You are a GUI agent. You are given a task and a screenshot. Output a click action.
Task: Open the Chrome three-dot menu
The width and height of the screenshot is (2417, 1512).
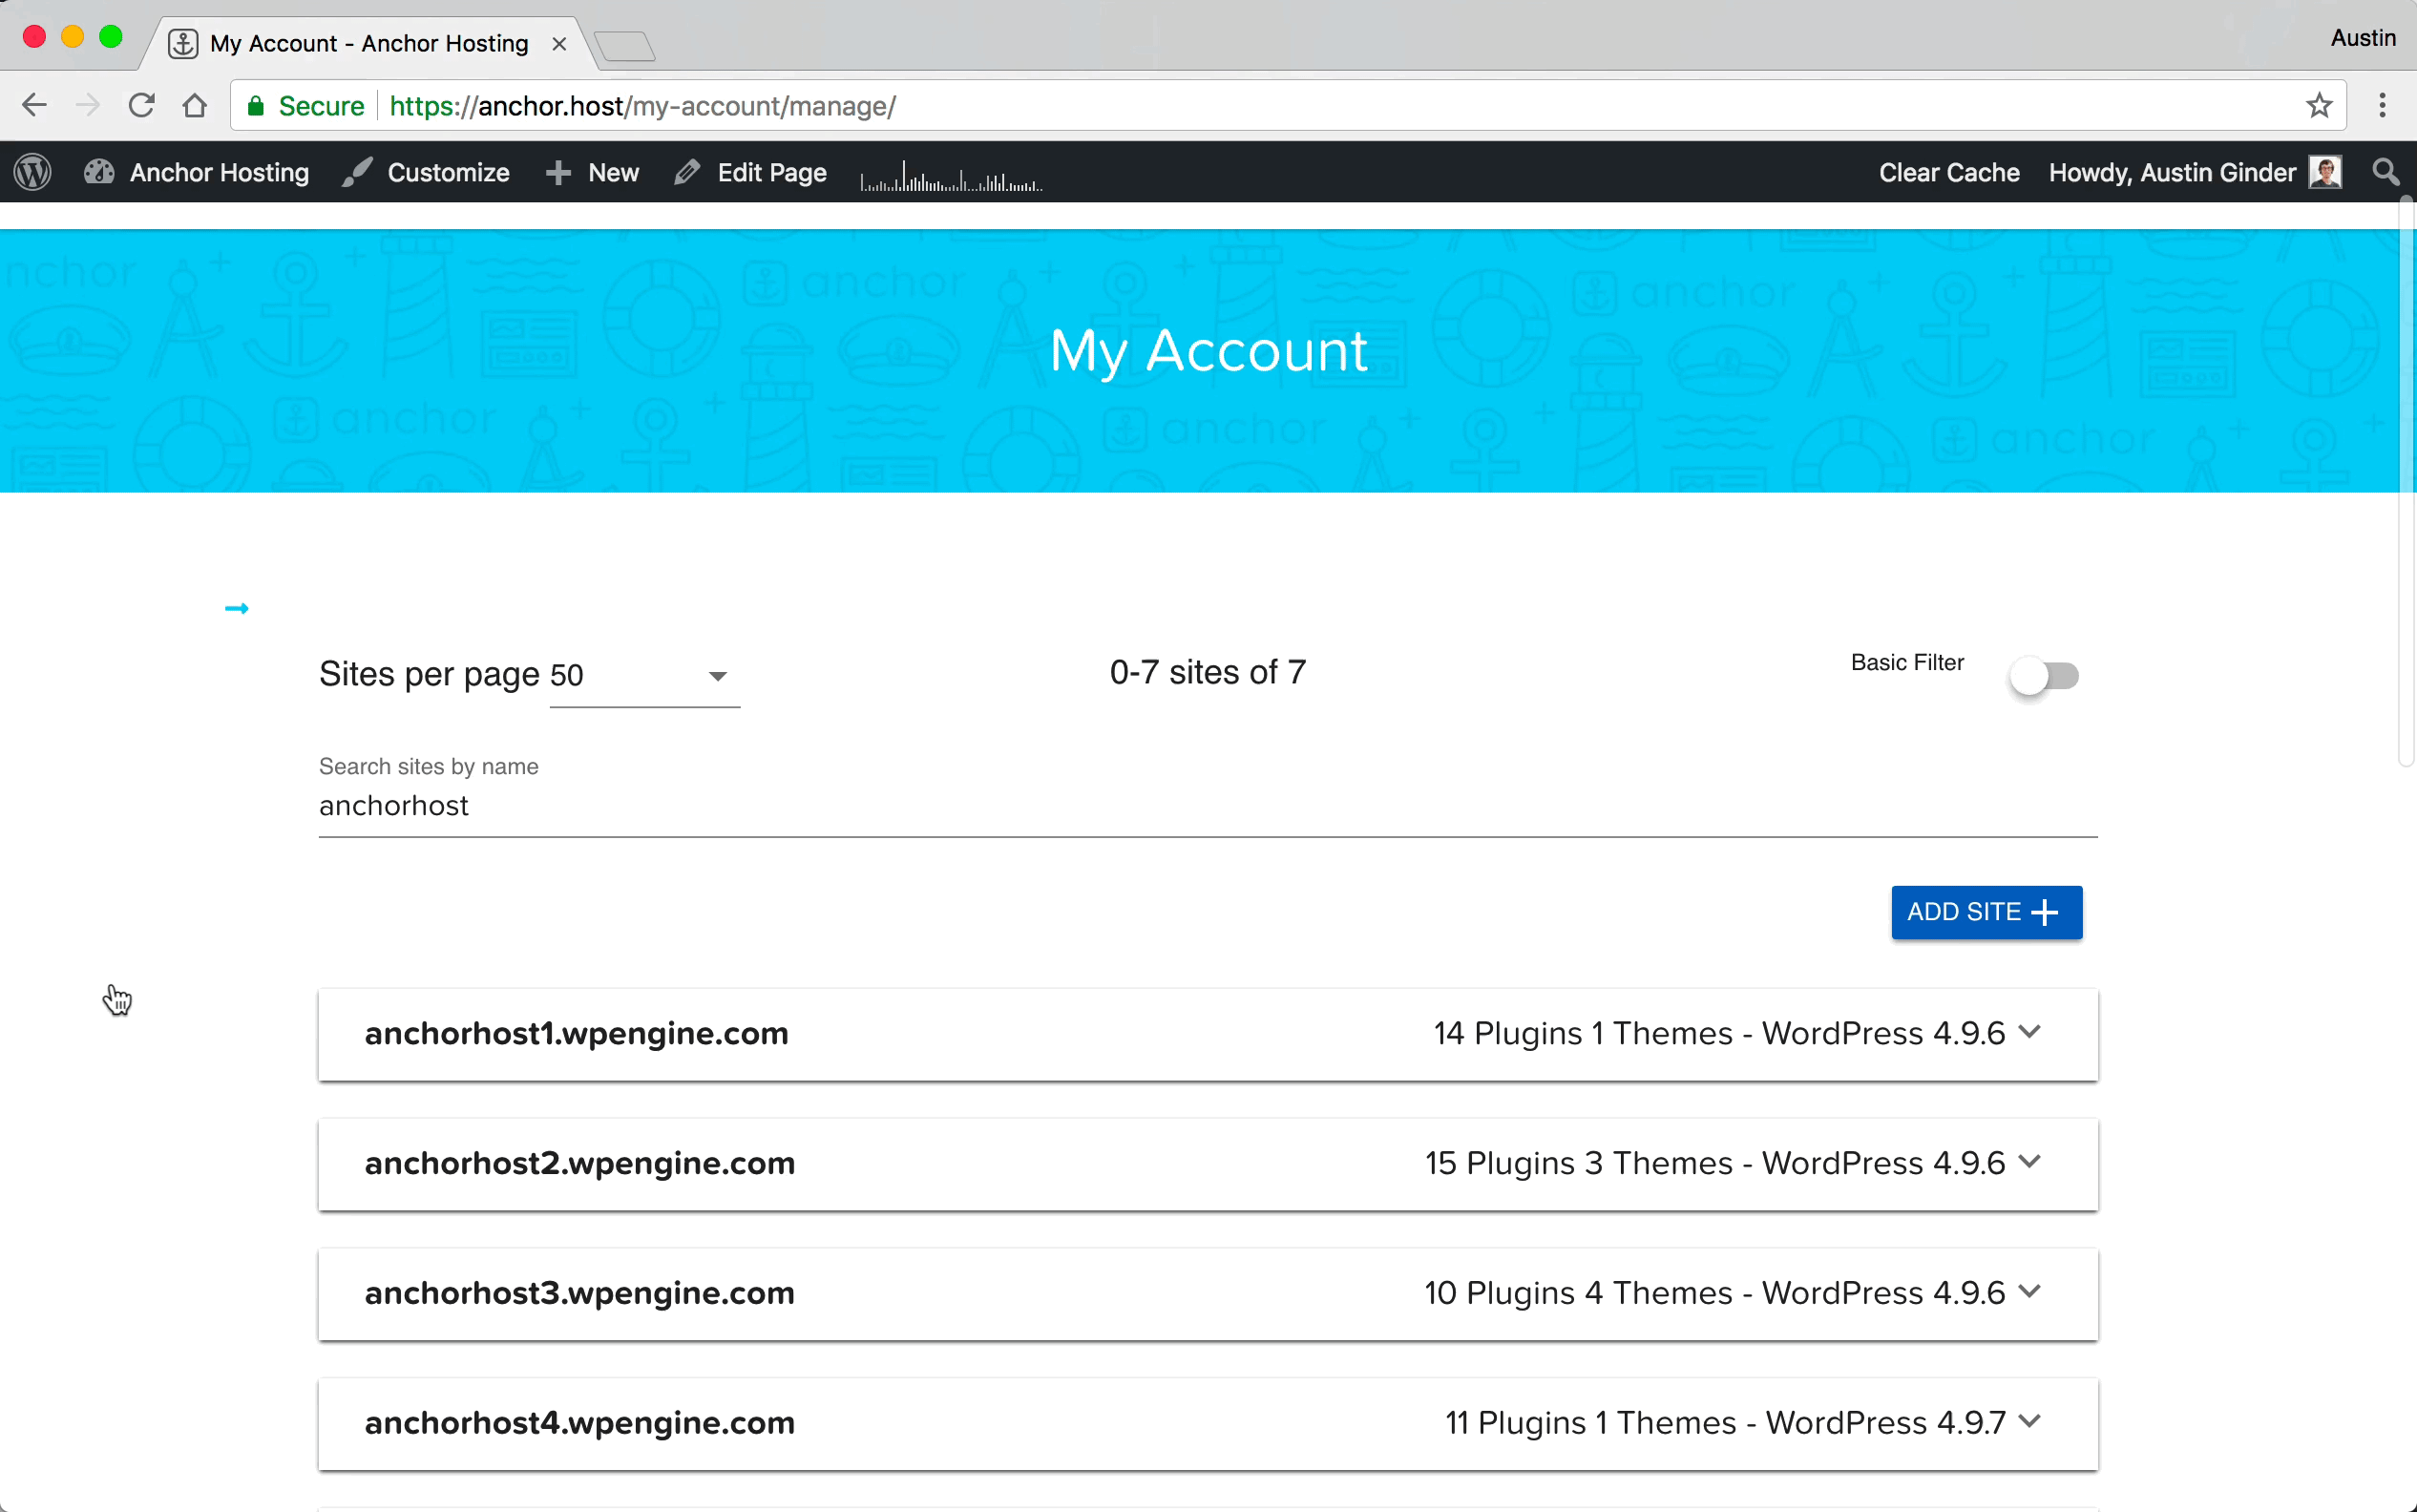pos(2382,105)
